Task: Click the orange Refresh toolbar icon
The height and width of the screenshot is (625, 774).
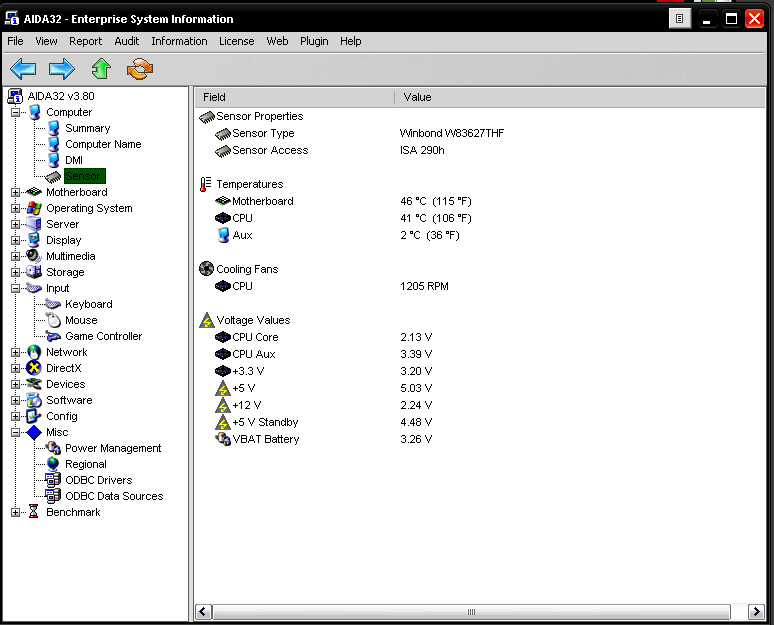Action: pos(140,69)
